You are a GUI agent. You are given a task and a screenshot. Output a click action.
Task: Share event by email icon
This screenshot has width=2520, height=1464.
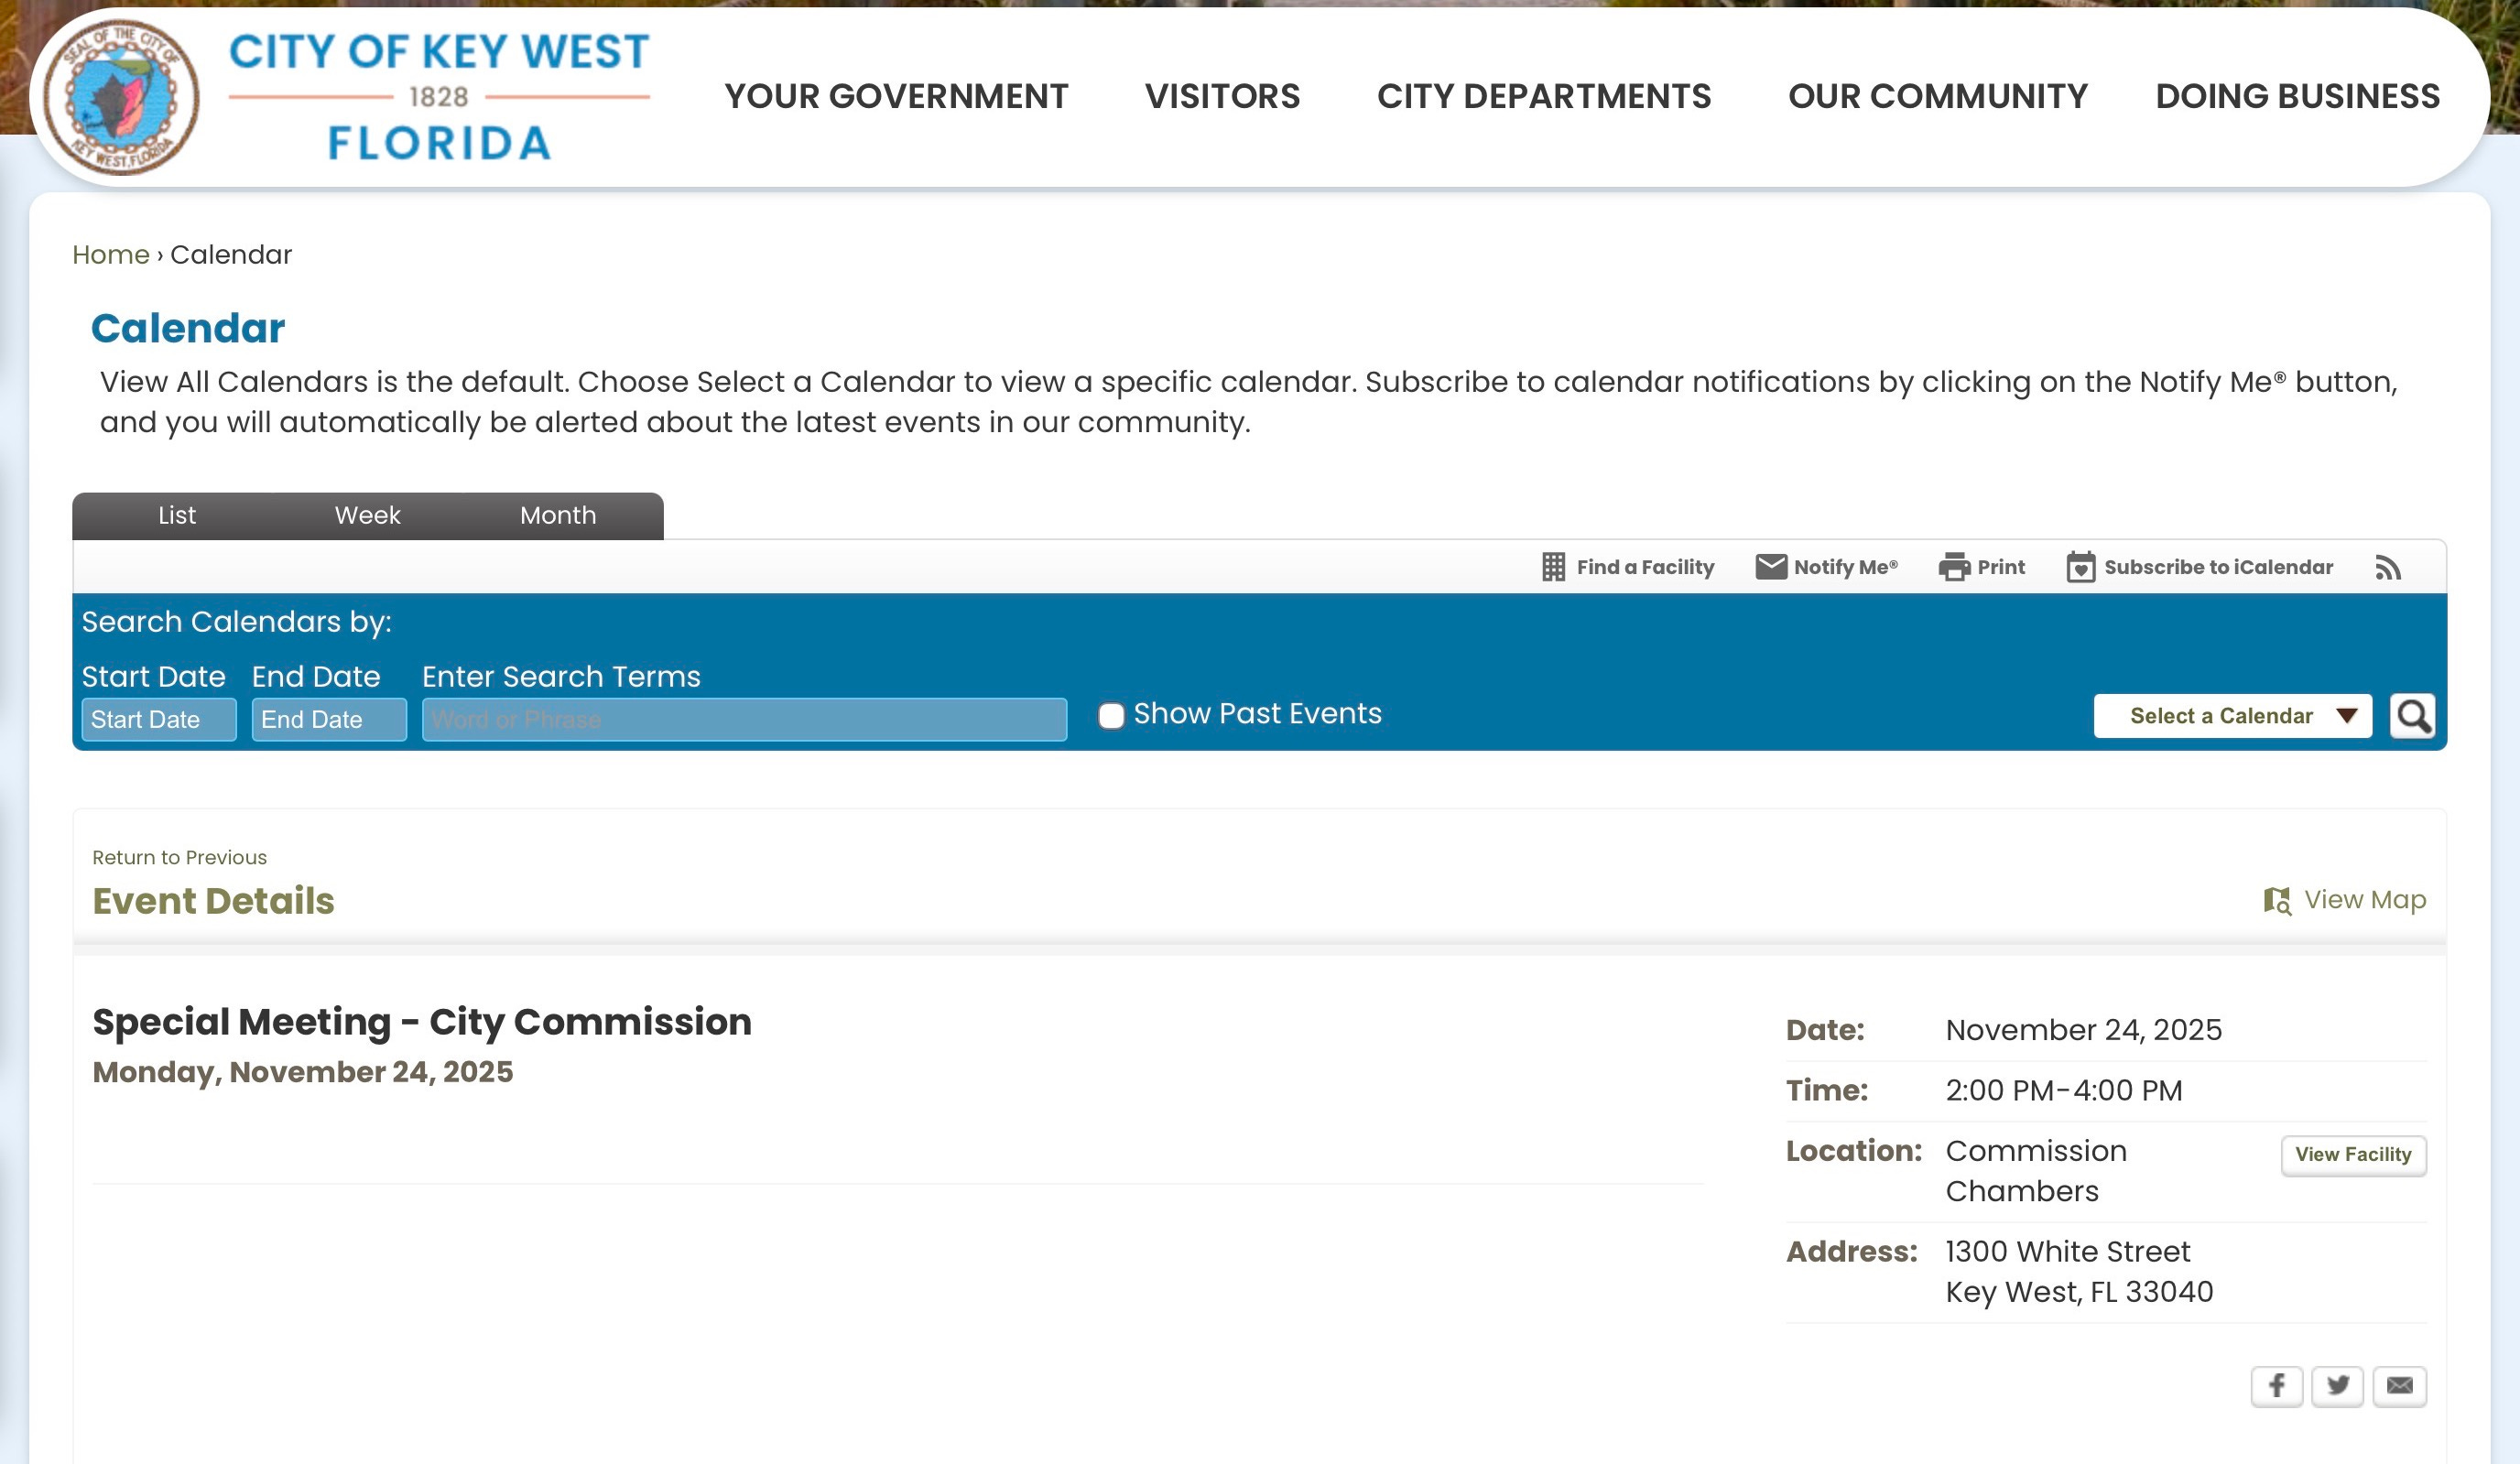(2399, 1386)
